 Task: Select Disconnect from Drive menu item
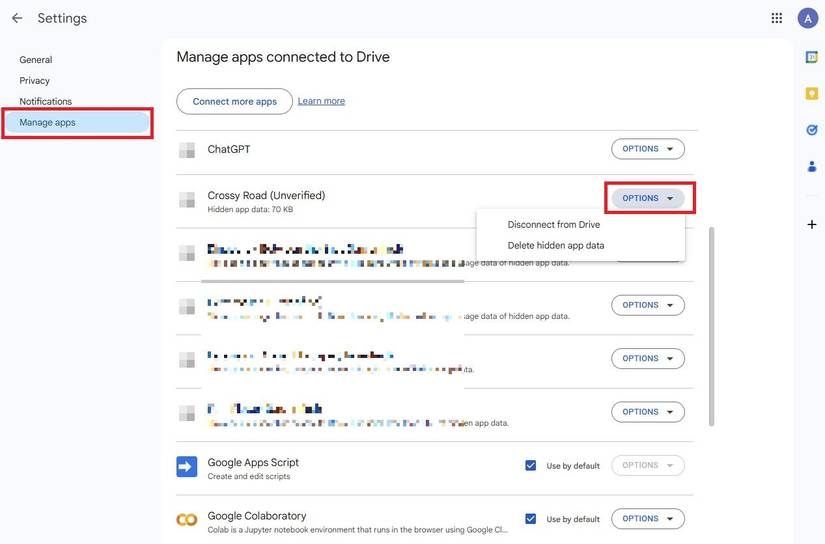[553, 225]
